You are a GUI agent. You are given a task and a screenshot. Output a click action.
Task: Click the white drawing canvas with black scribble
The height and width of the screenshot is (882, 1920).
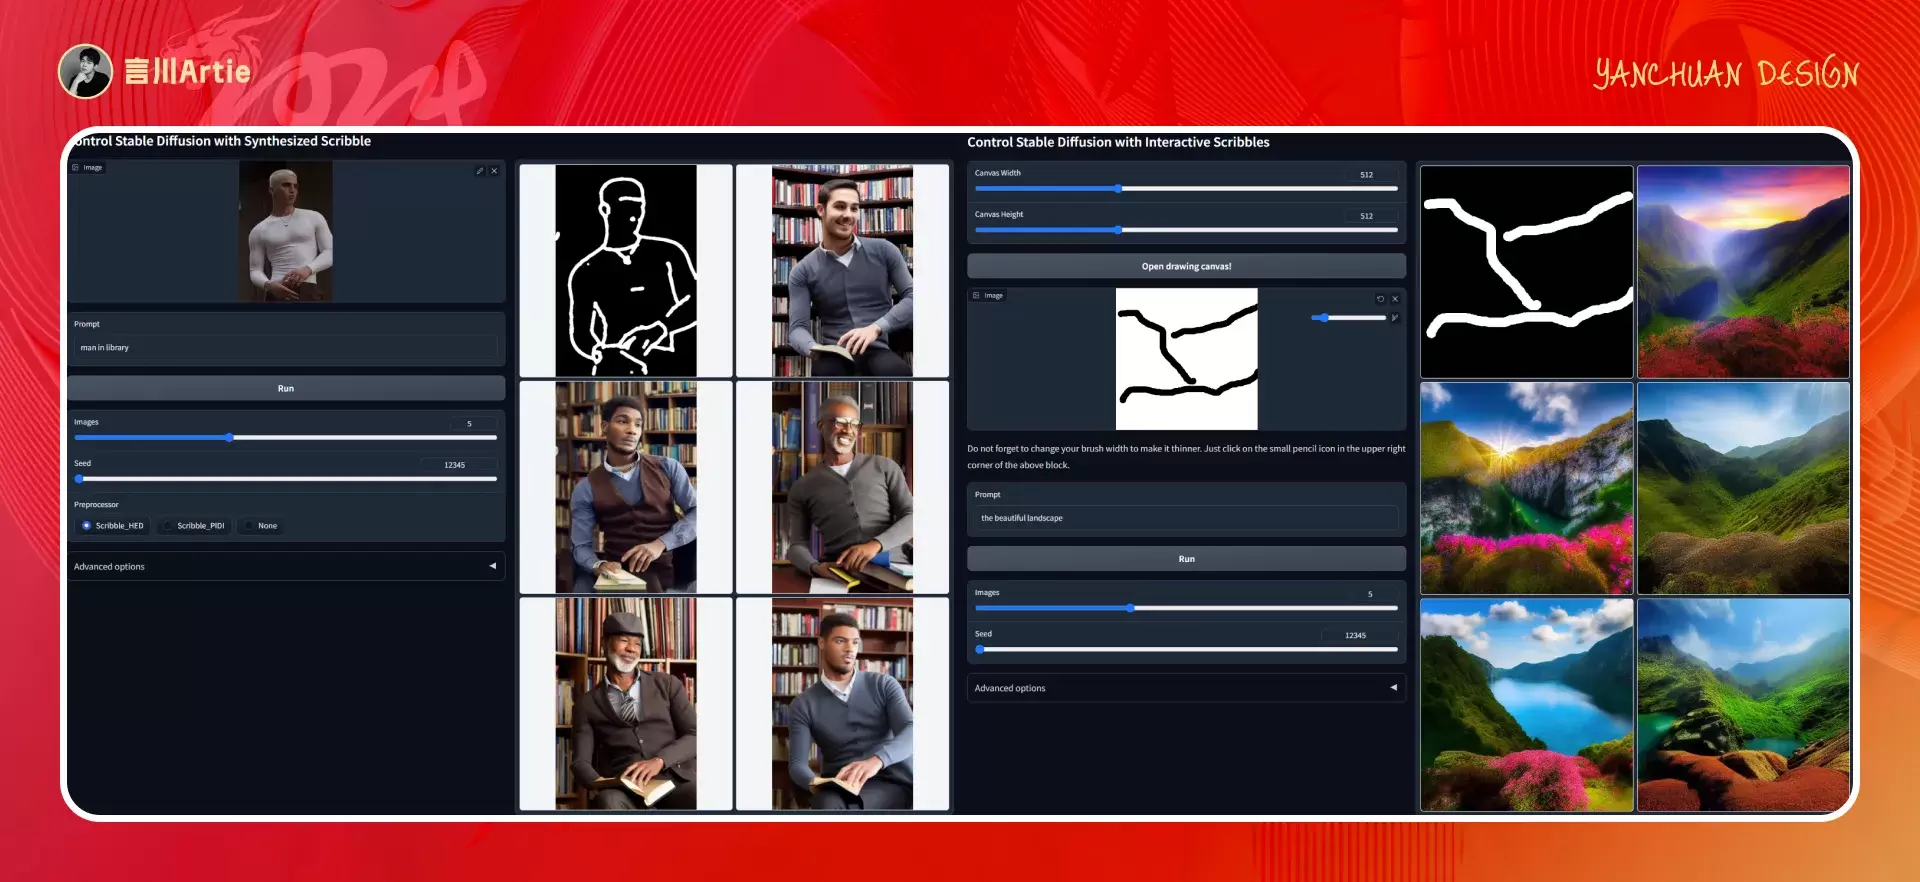1187,359
